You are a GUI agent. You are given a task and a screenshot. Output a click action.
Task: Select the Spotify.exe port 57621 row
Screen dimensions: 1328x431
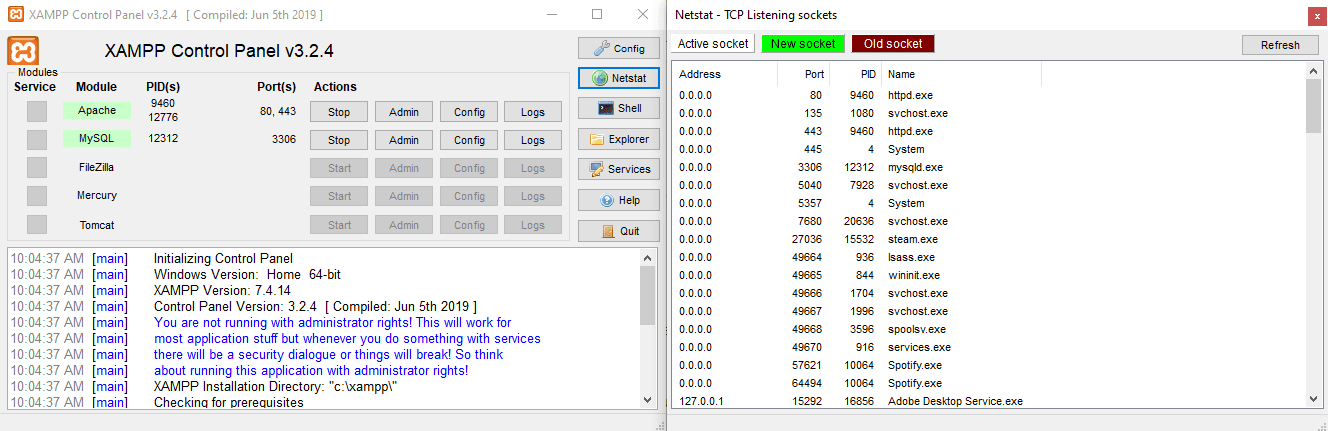click(989, 365)
